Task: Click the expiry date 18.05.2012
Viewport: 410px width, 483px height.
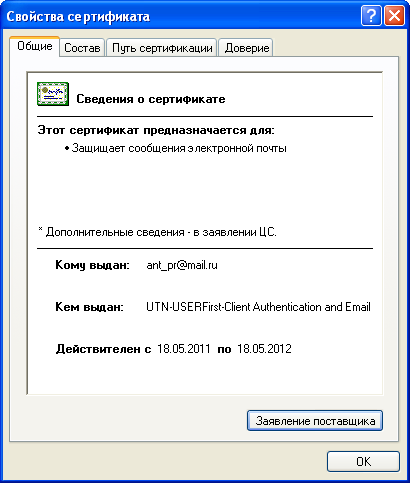Action: tap(264, 349)
